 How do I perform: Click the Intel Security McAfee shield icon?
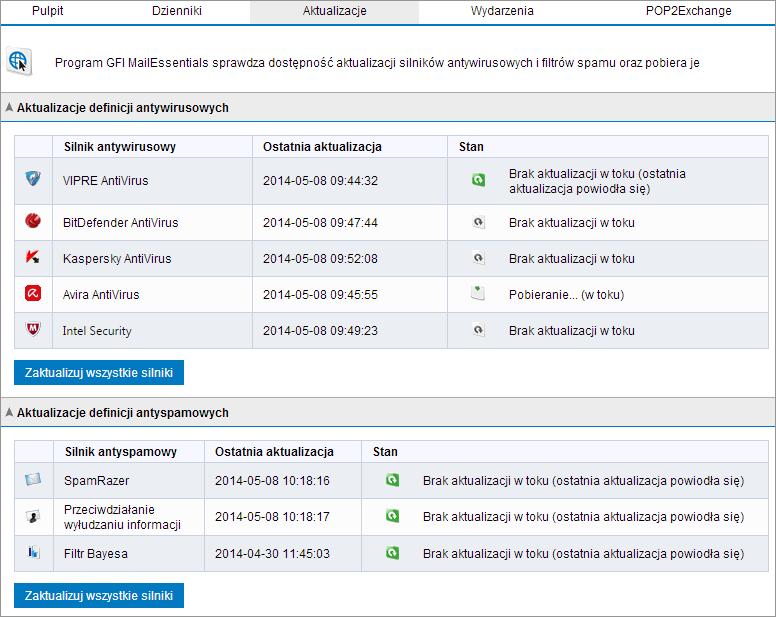(x=33, y=329)
